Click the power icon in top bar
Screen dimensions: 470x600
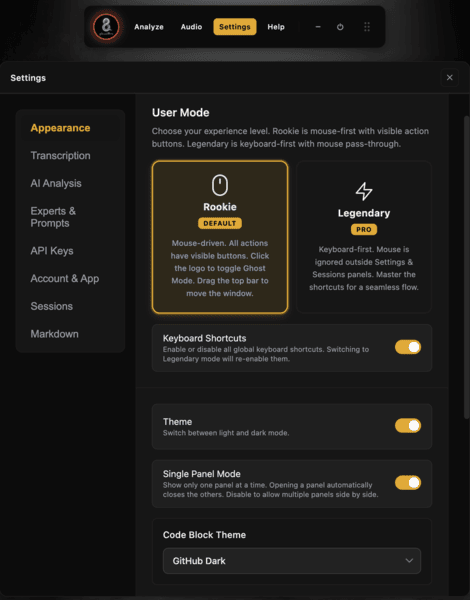coord(340,27)
